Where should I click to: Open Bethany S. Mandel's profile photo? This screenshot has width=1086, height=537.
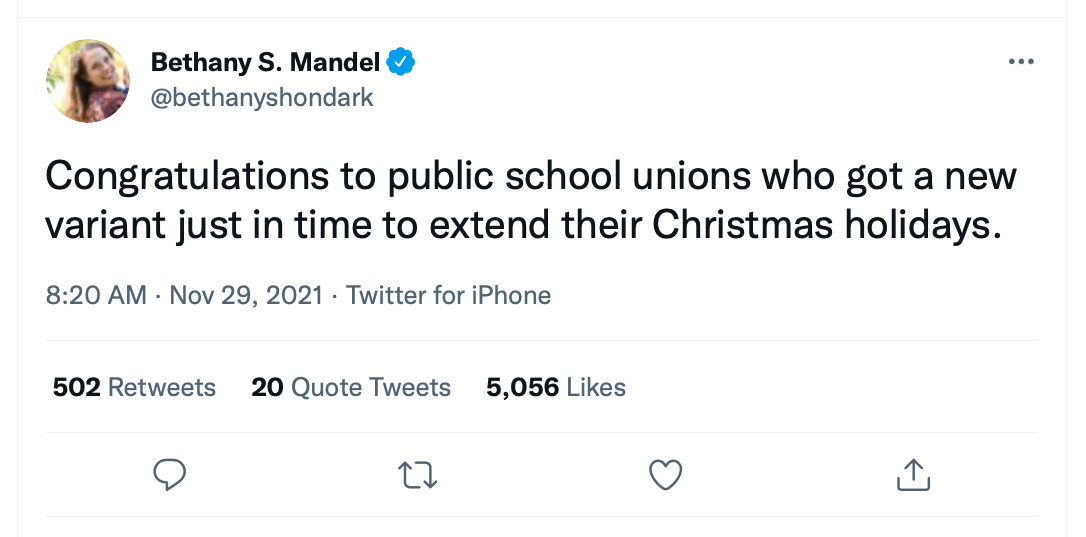click(88, 81)
